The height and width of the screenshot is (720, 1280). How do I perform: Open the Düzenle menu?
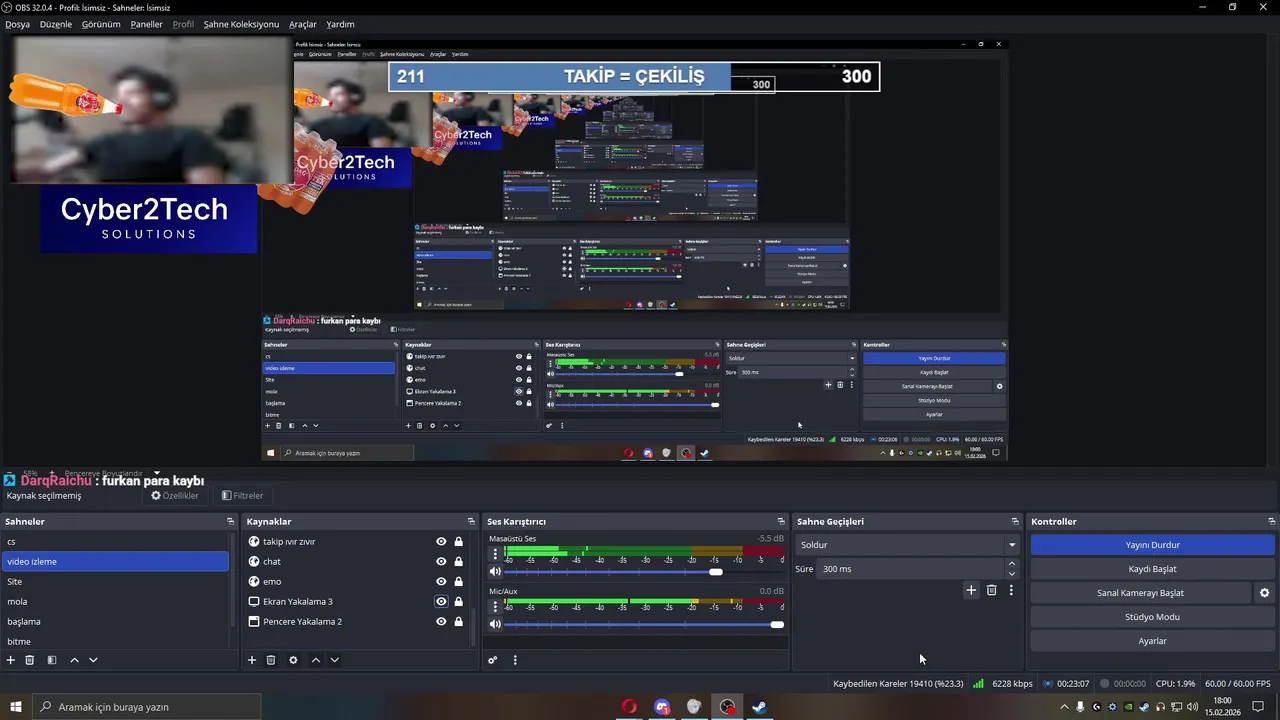click(x=56, y=24)
